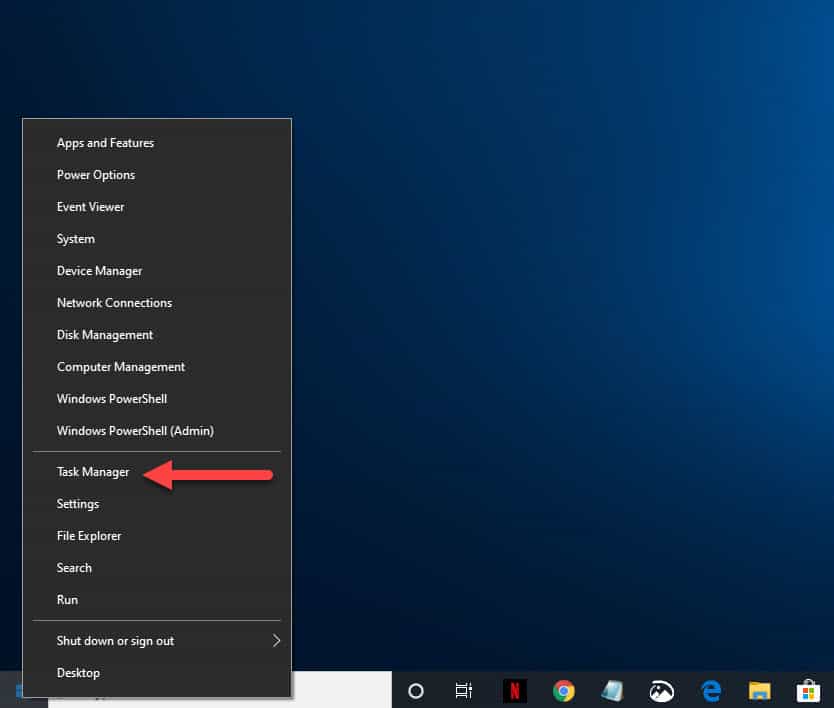Image resolution: width=834 pixels, height=708 pixels.
Task: Click the Cortana circle icon on taskbar
Action: 415,691
